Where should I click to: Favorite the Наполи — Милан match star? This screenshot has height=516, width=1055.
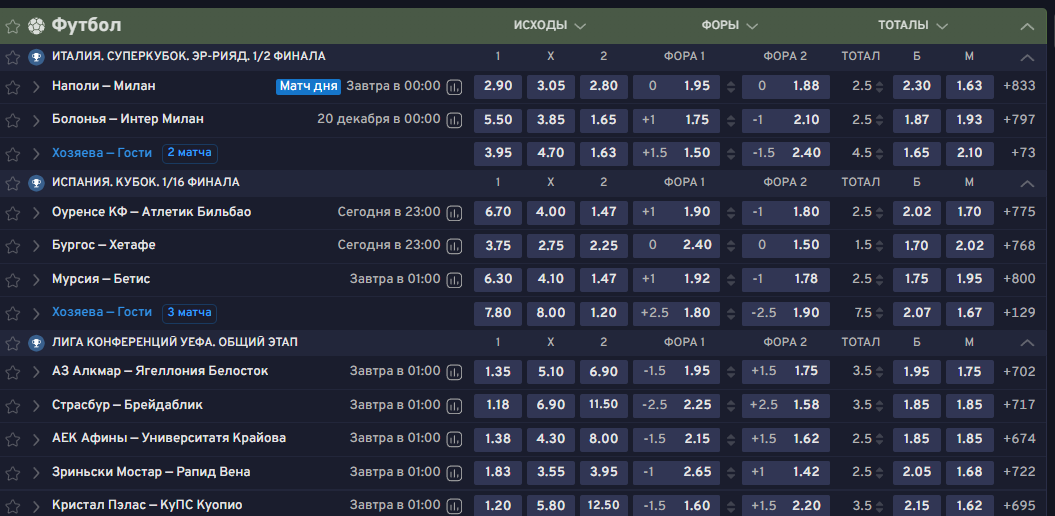[x=13, y=87]
